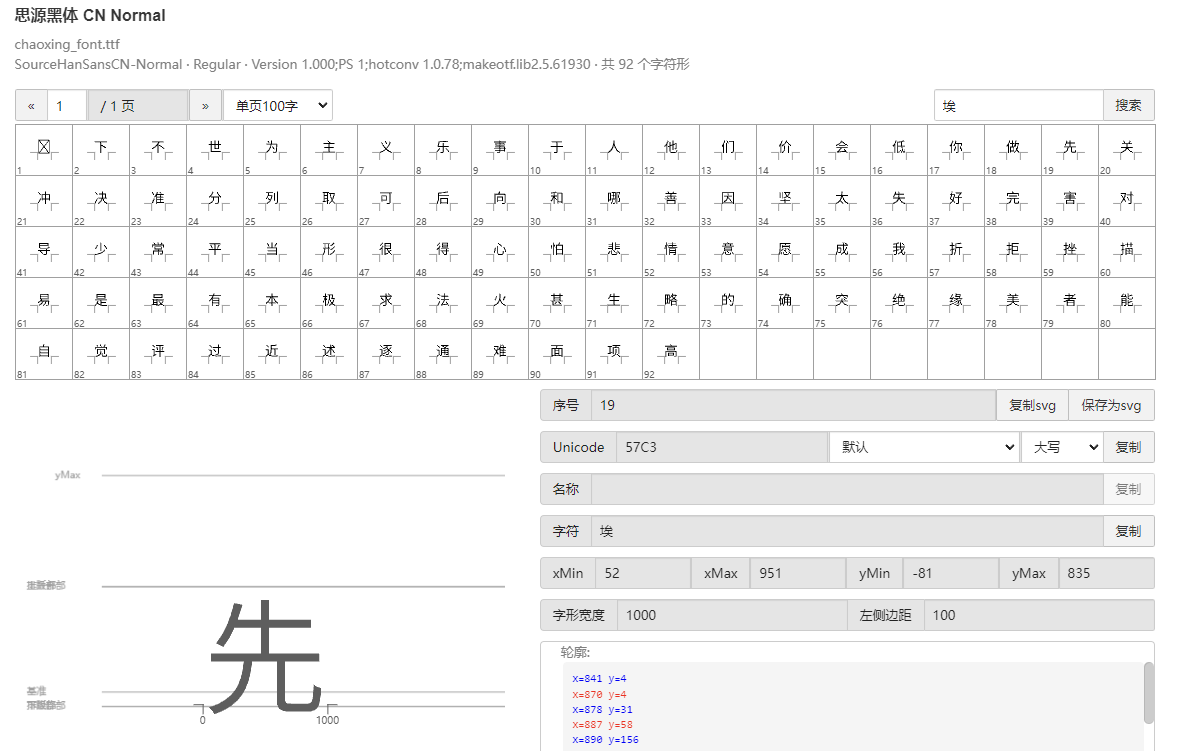Click the 字形宽度 field showing 1000
The image size is (1199, 751).
coord(732,616)
